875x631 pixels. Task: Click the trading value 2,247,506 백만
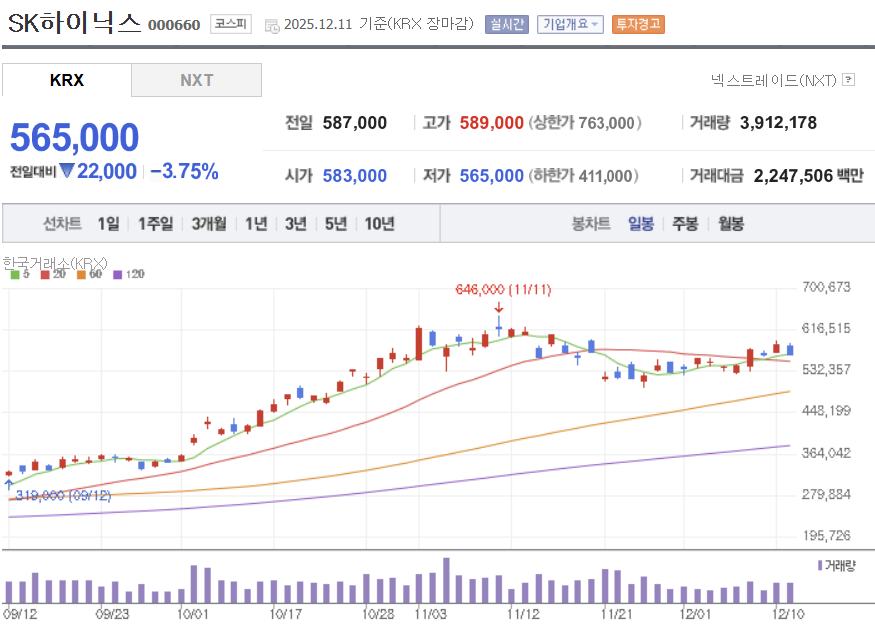tap(809, 176)
